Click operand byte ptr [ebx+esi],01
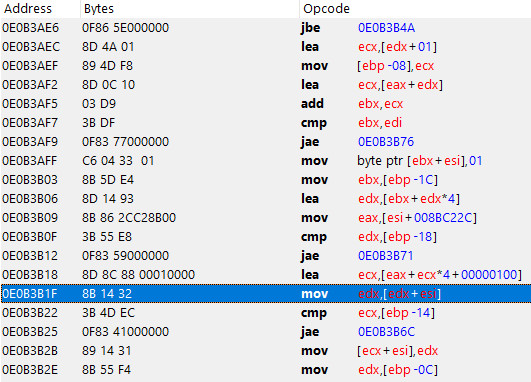 pos(420,161)
